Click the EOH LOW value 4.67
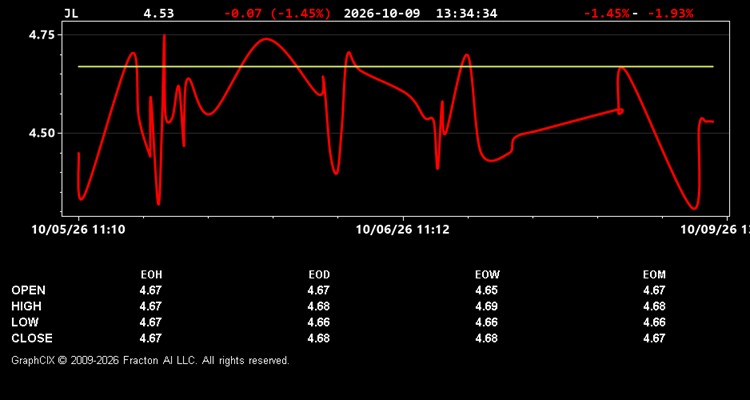750x400 pixels. click(151, 322)
